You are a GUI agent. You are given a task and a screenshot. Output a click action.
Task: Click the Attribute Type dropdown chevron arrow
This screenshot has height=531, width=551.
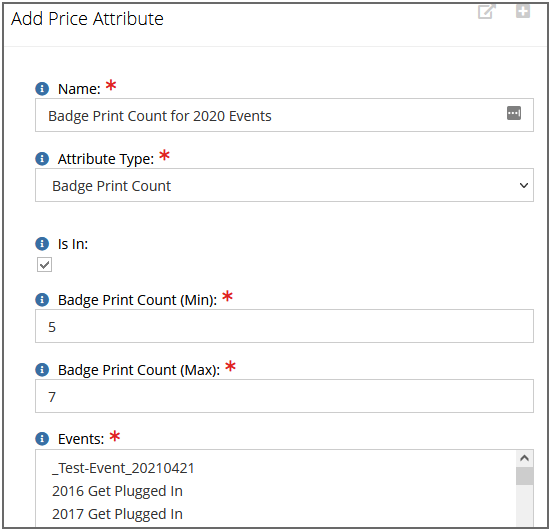[x=524, y=185]
